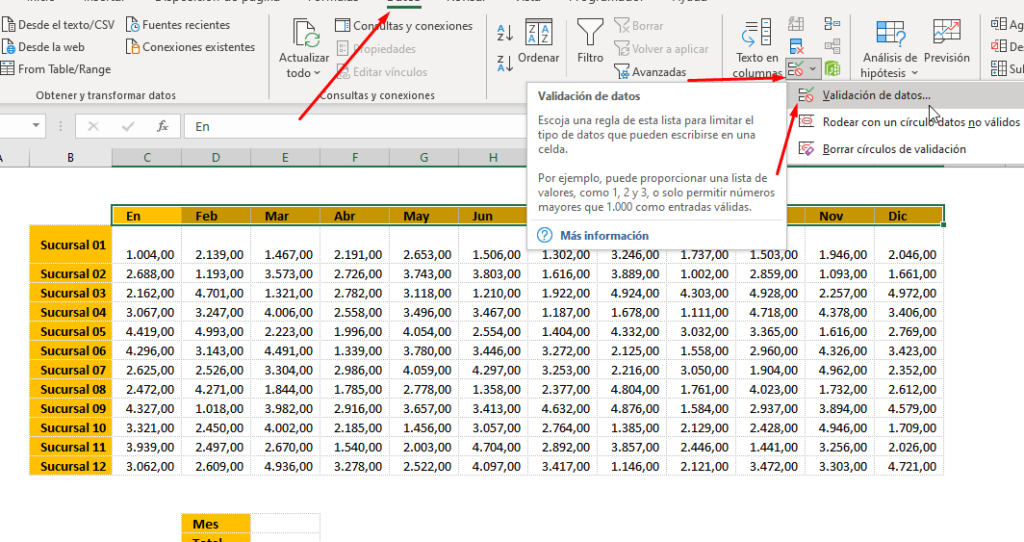Select the En month header cell
The image size is (1024, 542).
point(147,215)
